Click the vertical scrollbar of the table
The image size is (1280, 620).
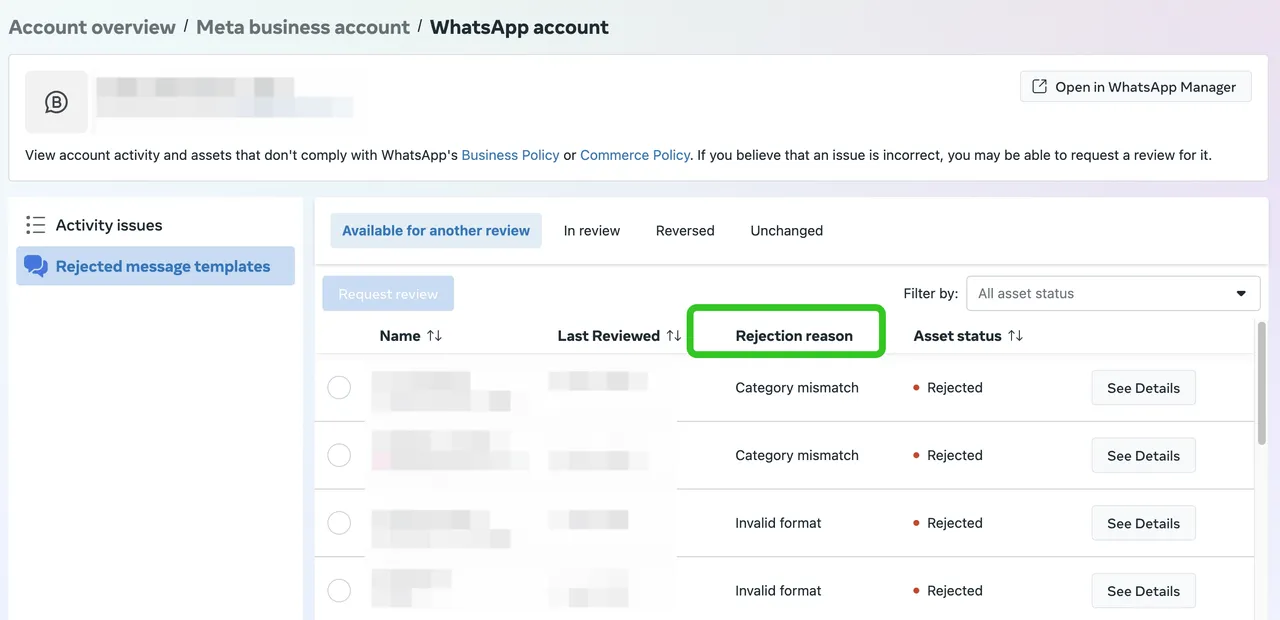tap(1260, 380)
